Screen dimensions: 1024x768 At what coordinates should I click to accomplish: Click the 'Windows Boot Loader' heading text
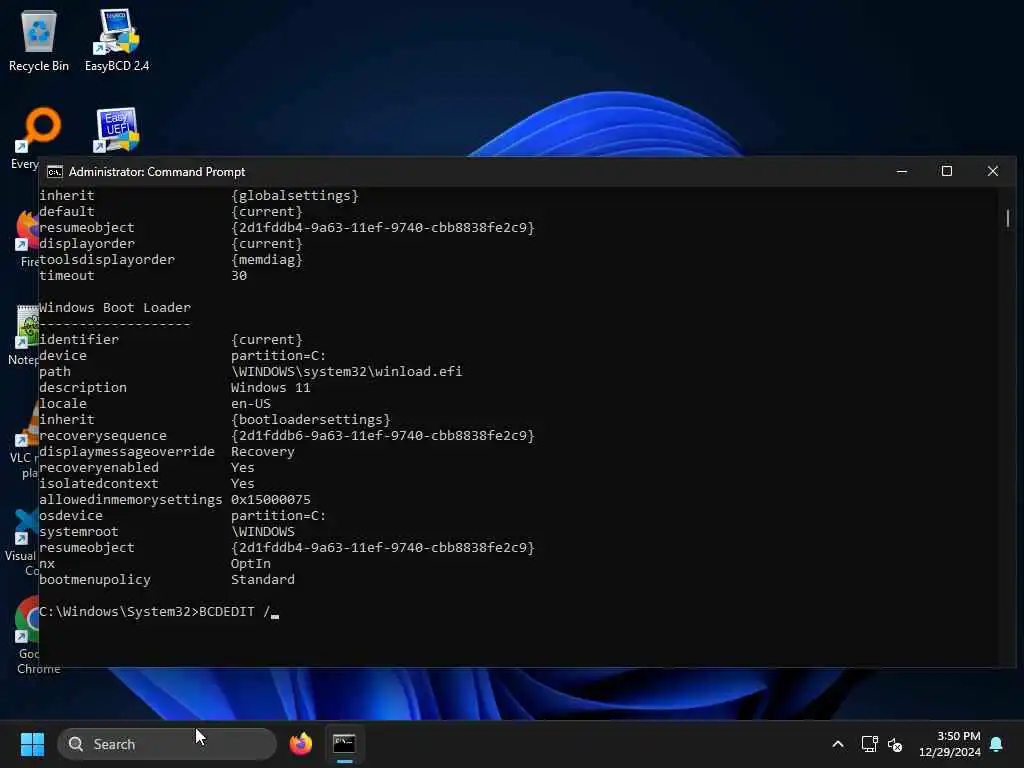[x=115, y=307]
